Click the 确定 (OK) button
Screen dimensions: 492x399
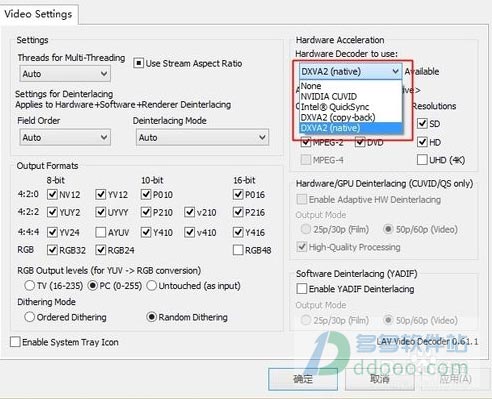click(303, 379)
